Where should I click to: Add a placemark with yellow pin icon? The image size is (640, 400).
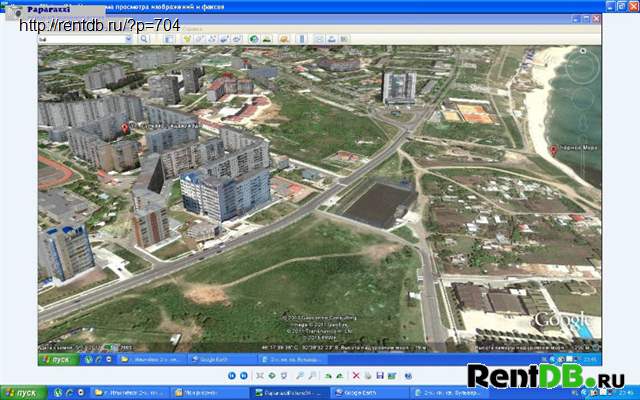[187, 39]
